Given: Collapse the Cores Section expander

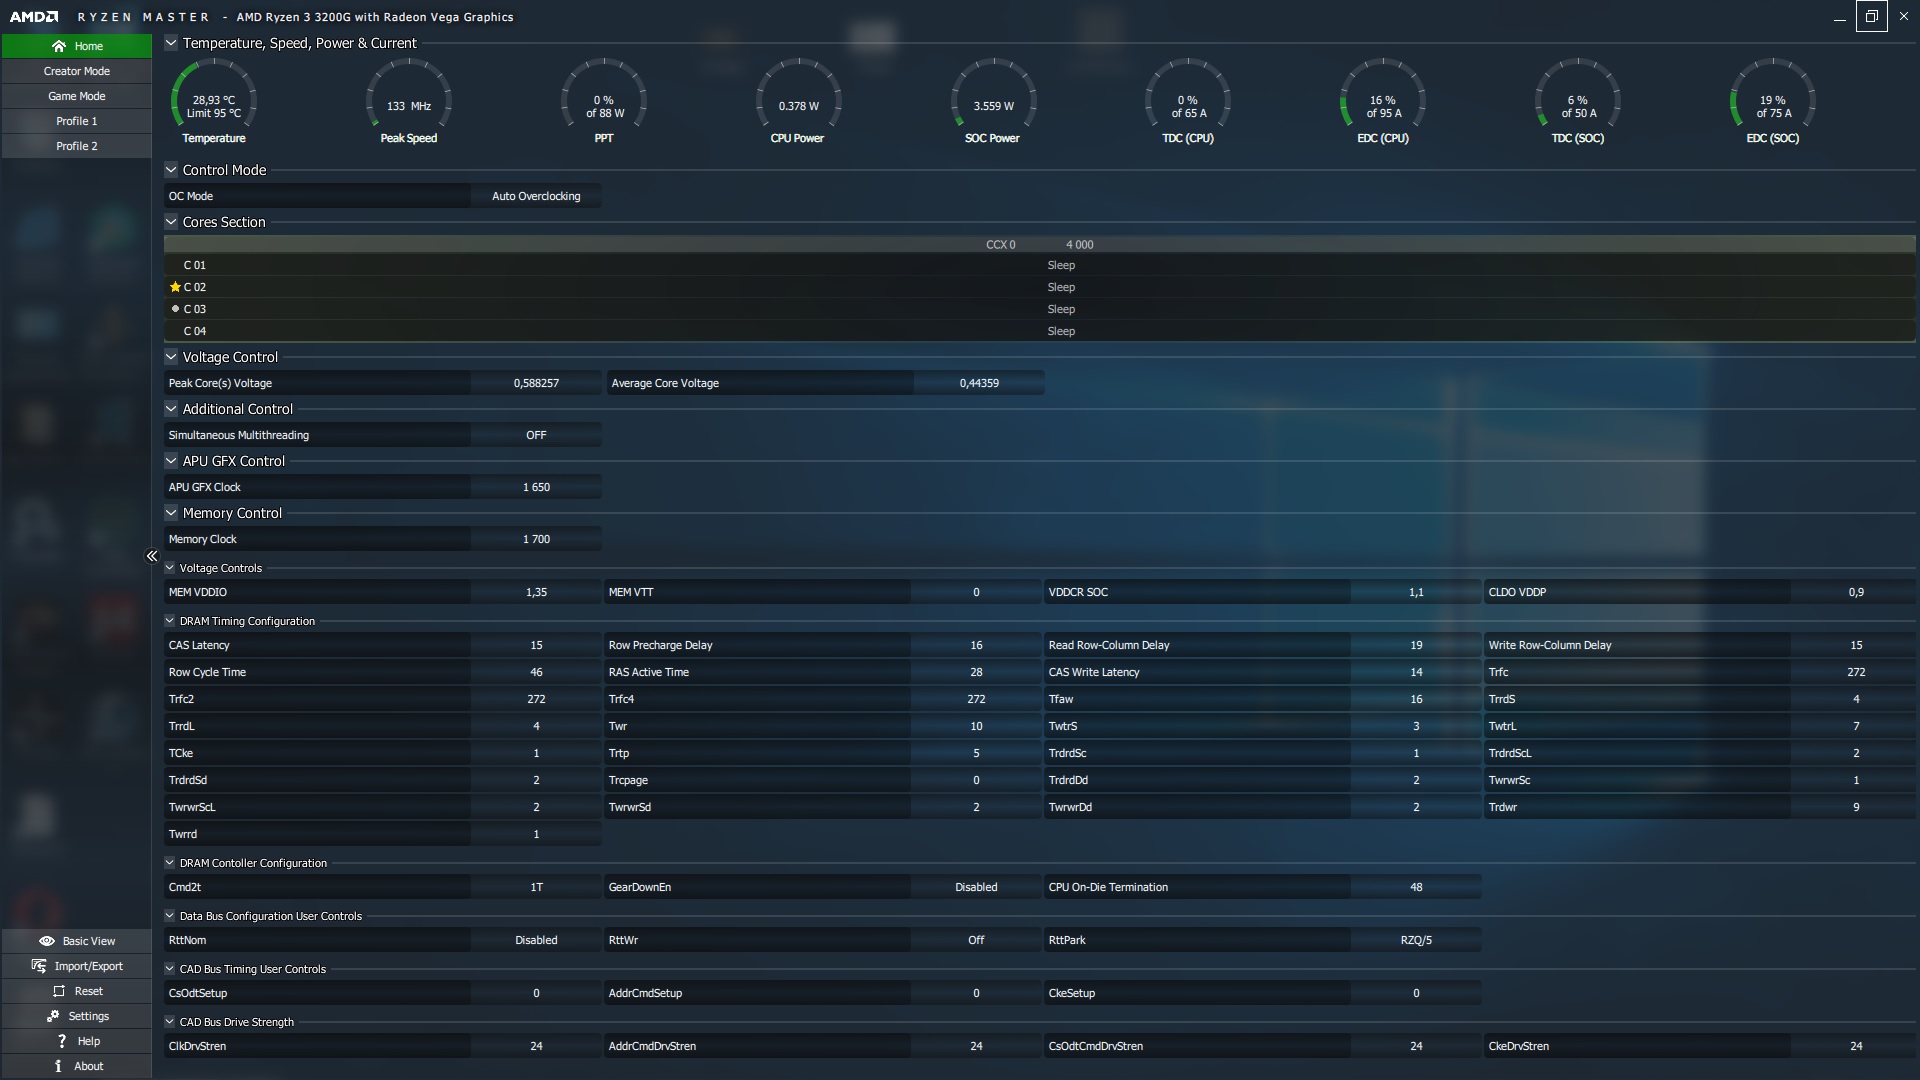Looking at the screenshot, I should coord(171,222).
